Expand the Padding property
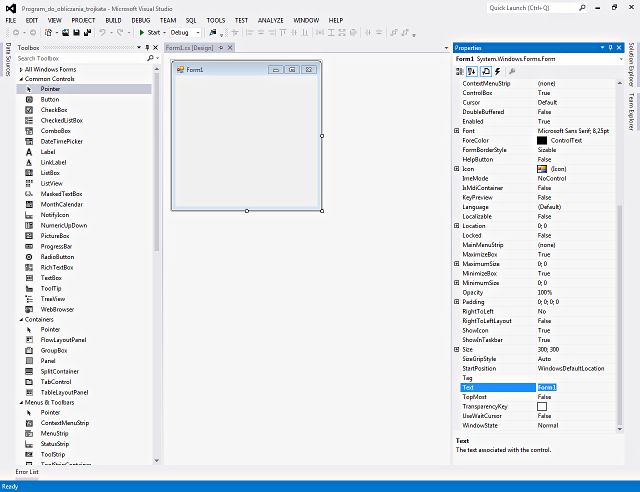 (x=457, y=302)
